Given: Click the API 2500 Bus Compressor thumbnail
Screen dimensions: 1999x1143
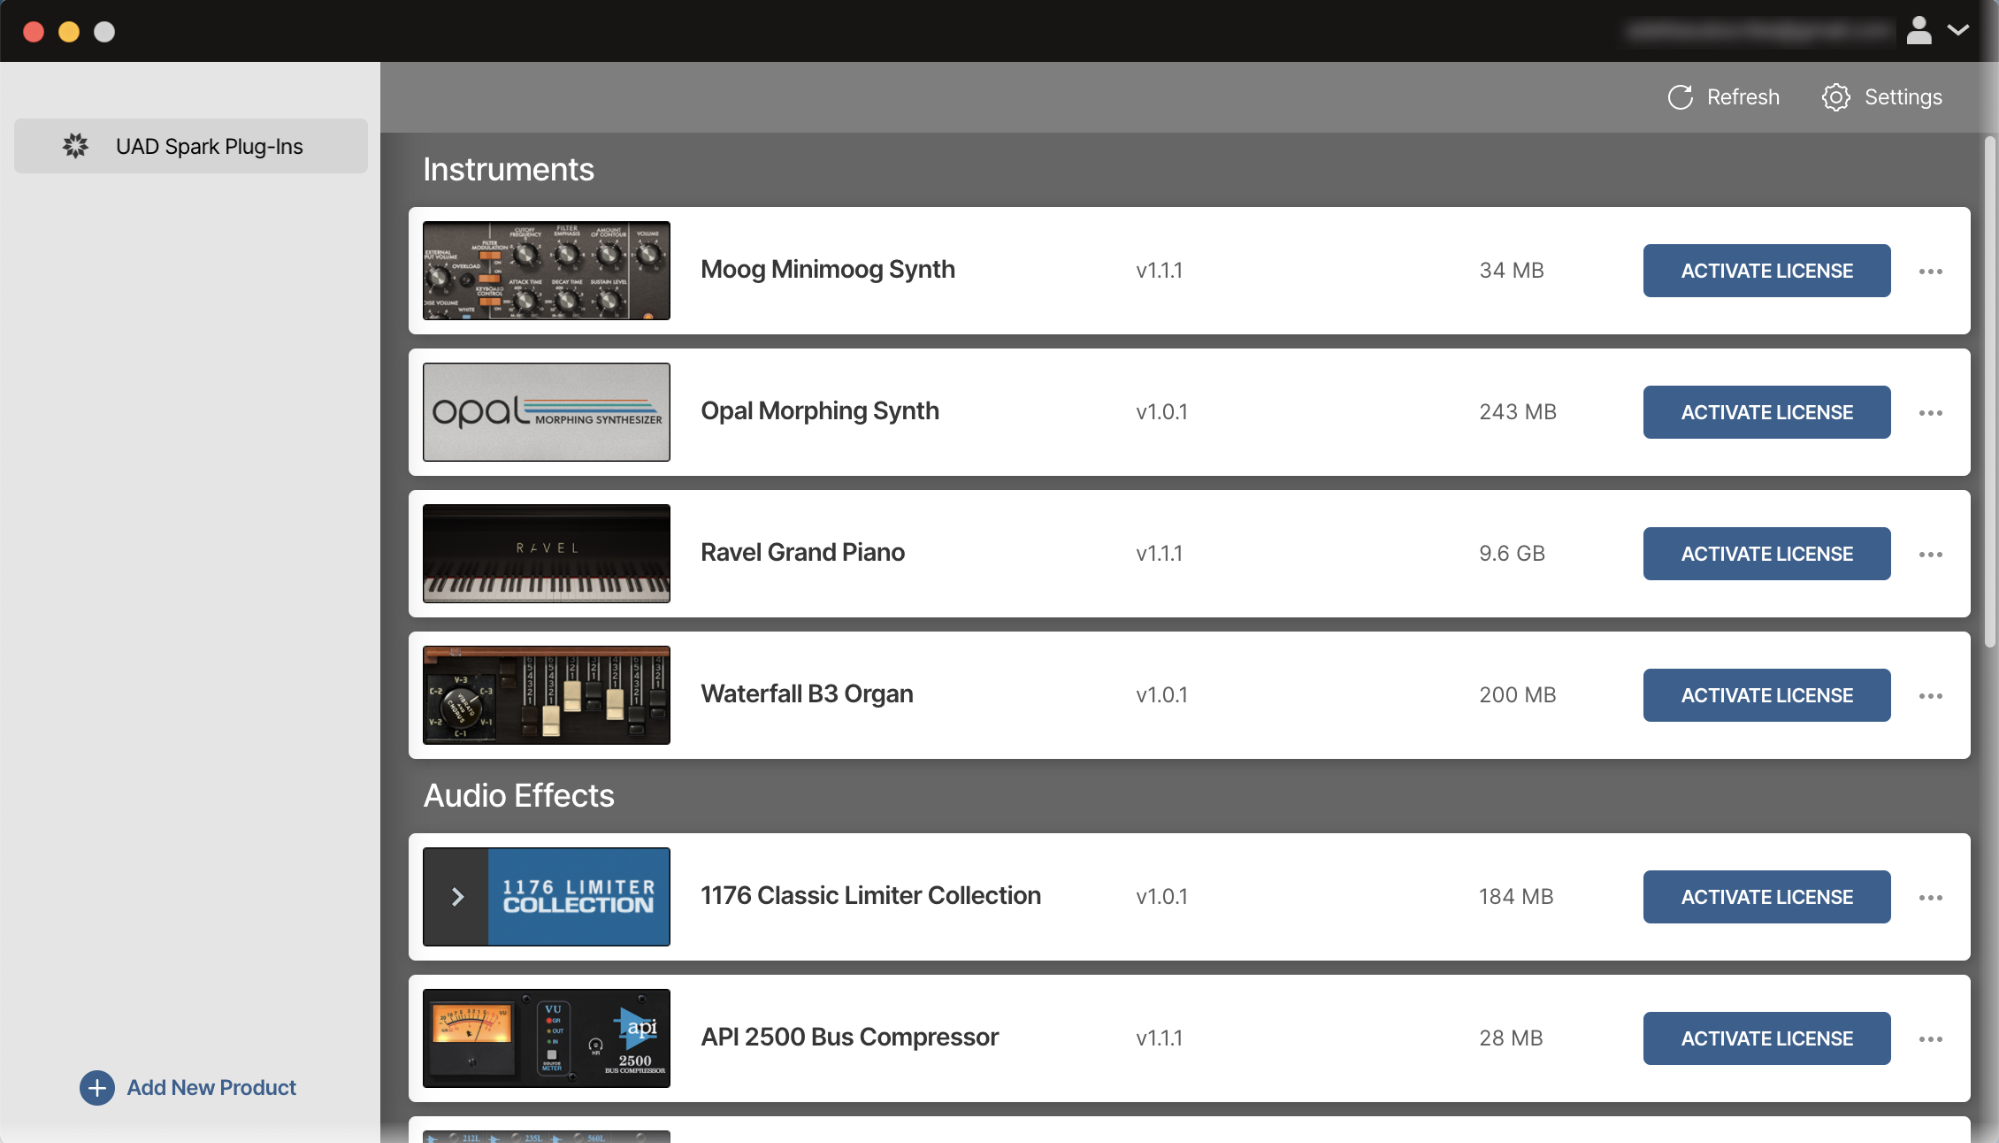Looking at the screenshot, I should tap(546, 1038).
